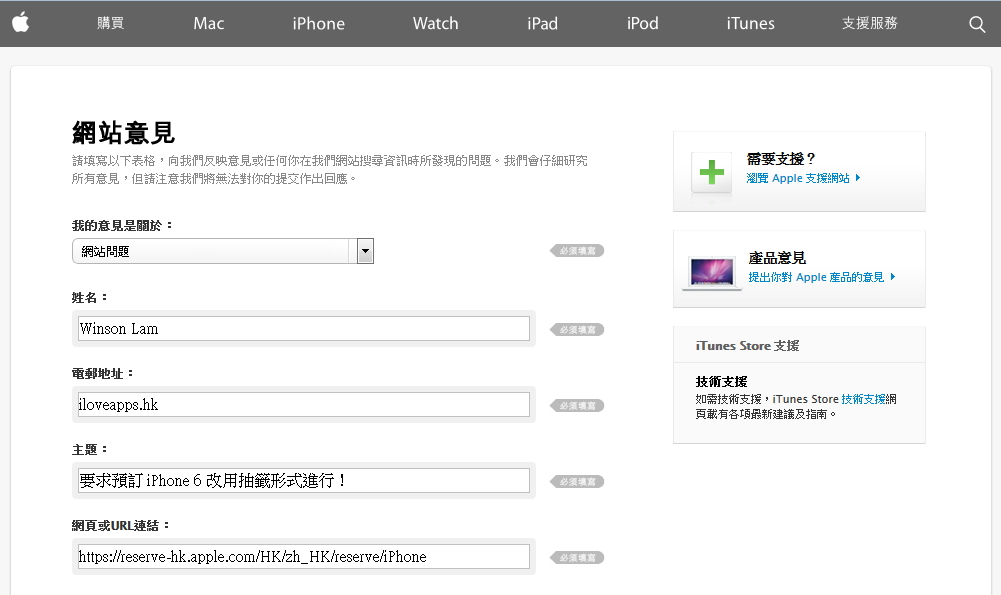The image size is (1001, 595).
Task: Click the 姓名 field containing Winson Lam
Action: 304,329
